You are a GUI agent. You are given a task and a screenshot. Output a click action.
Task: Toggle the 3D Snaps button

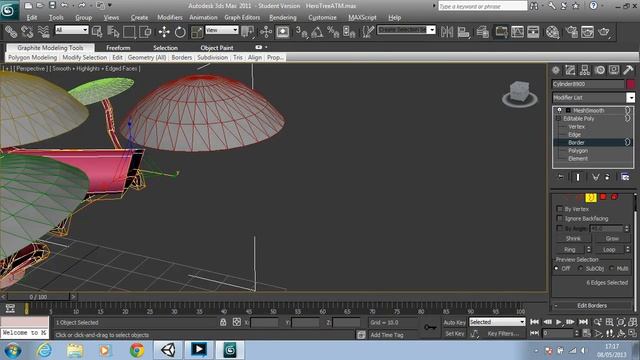[301, 31]
